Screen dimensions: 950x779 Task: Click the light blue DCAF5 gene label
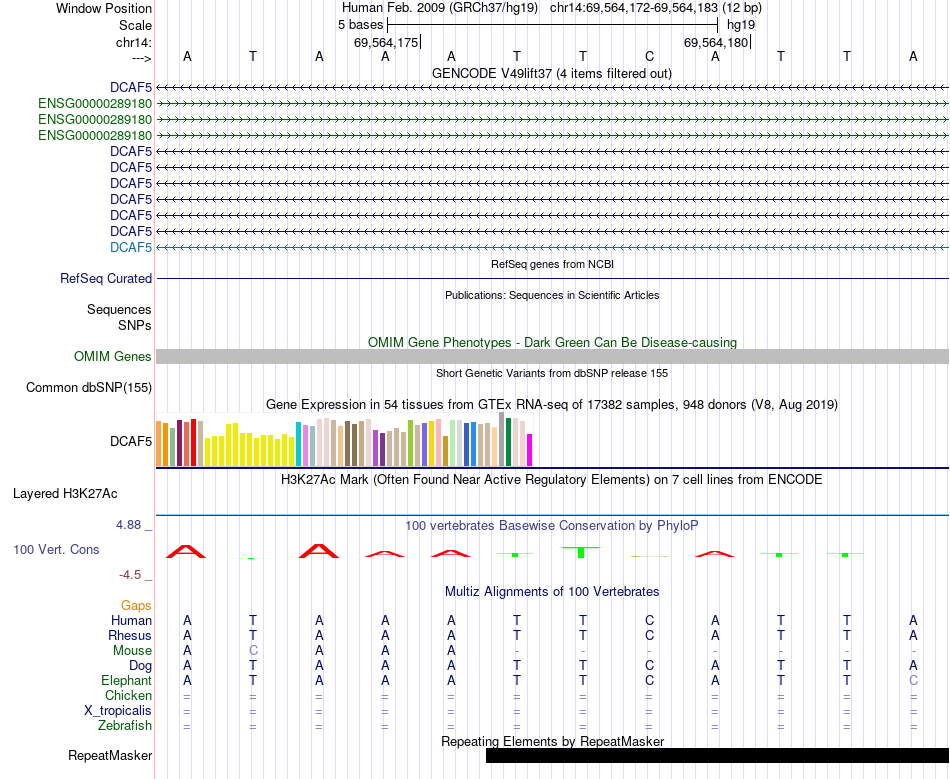[131, 247]
